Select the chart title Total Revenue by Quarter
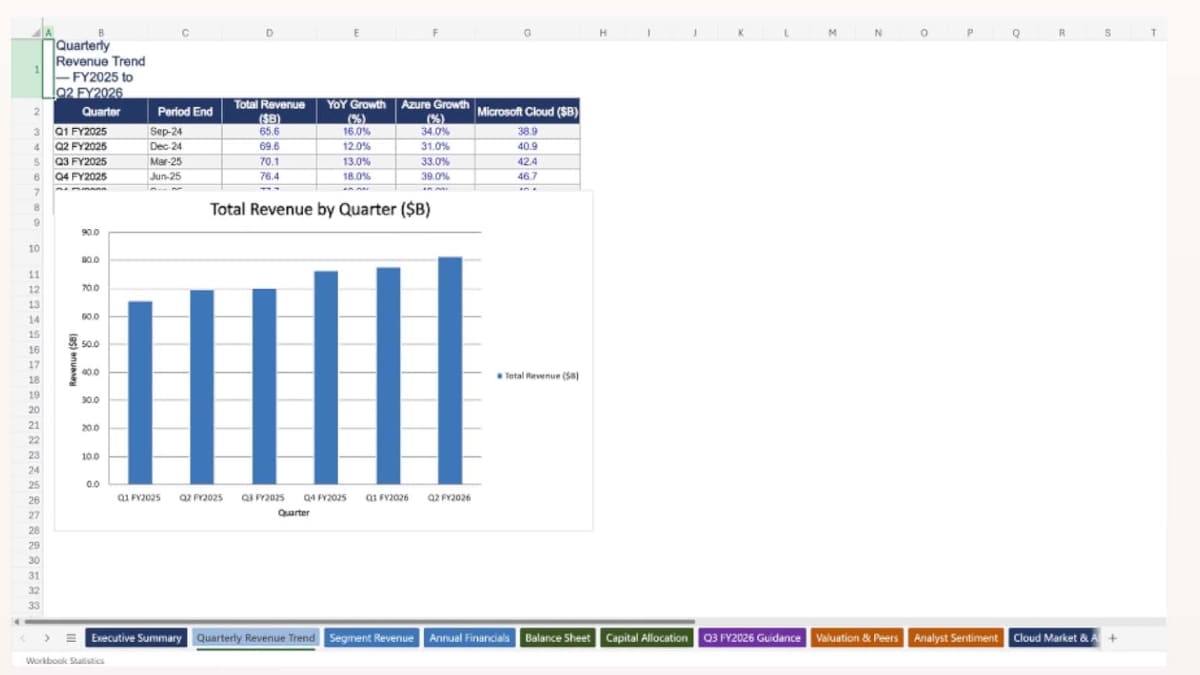 (320, 210)
